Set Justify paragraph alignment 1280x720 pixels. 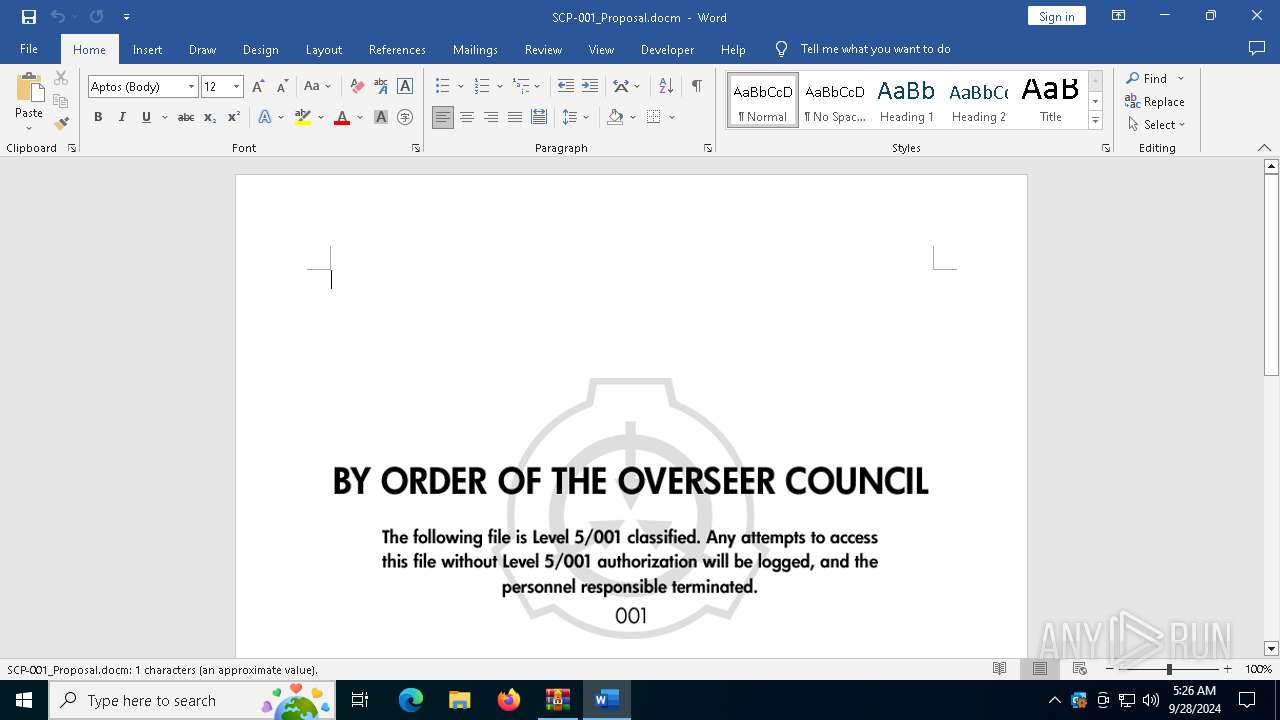point(515,117)
